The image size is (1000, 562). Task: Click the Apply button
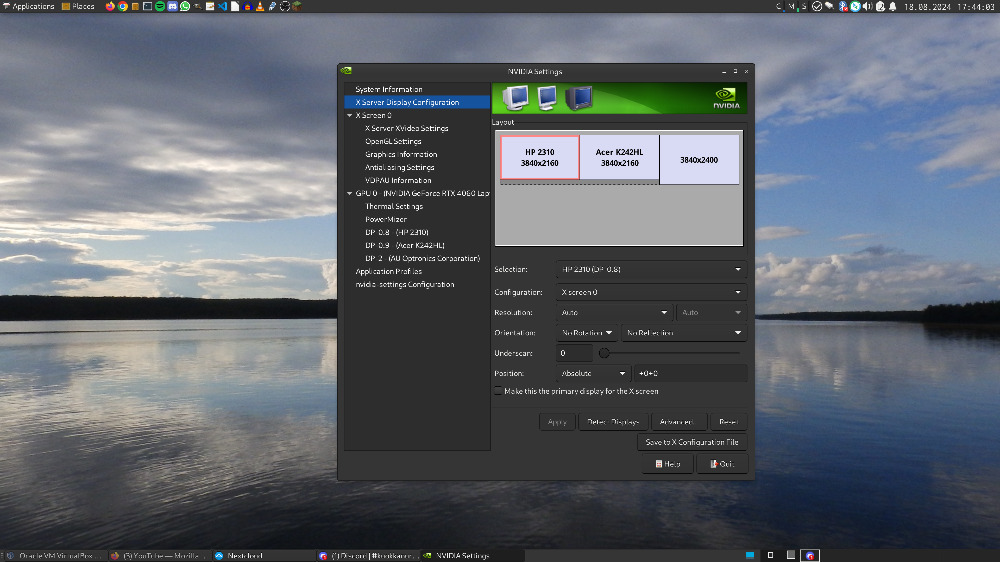tap(557, 422)
